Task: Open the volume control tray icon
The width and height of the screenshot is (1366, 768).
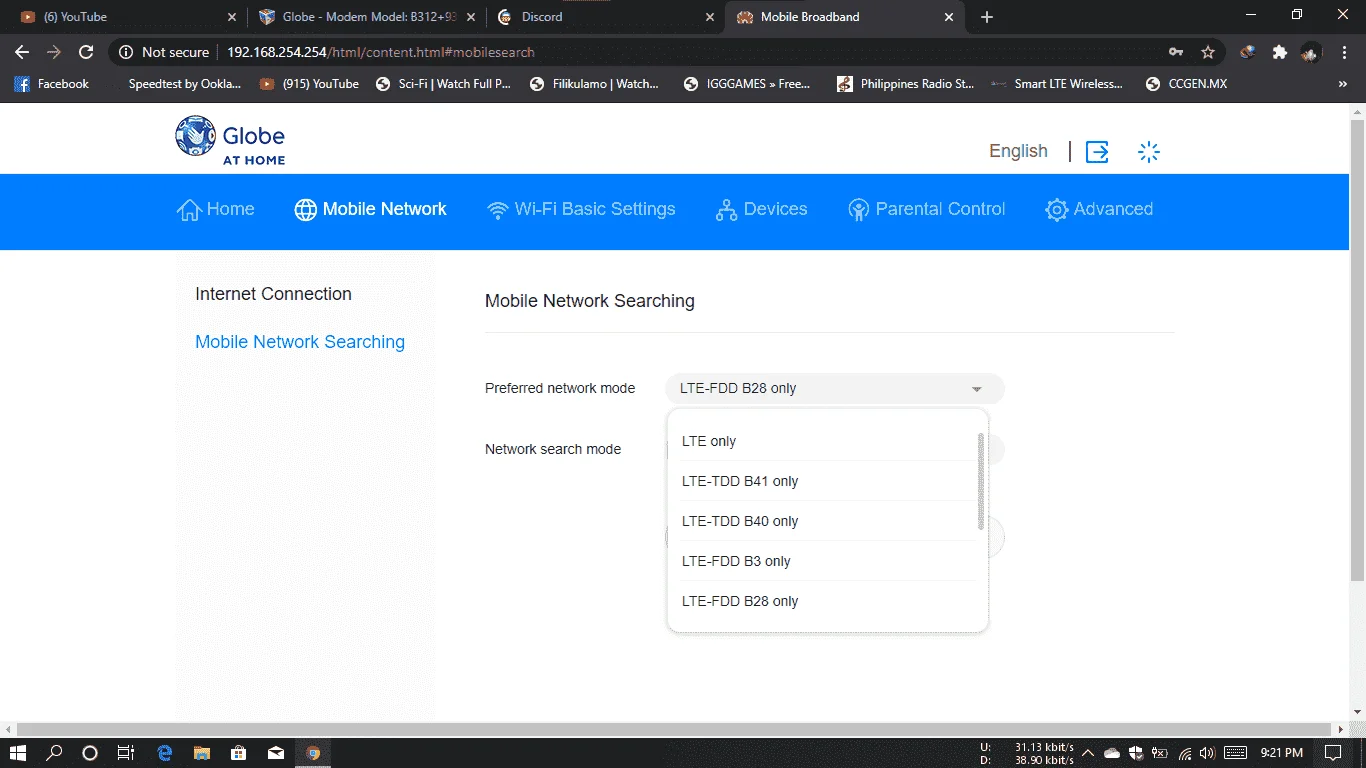Action: pos(1207,753)
